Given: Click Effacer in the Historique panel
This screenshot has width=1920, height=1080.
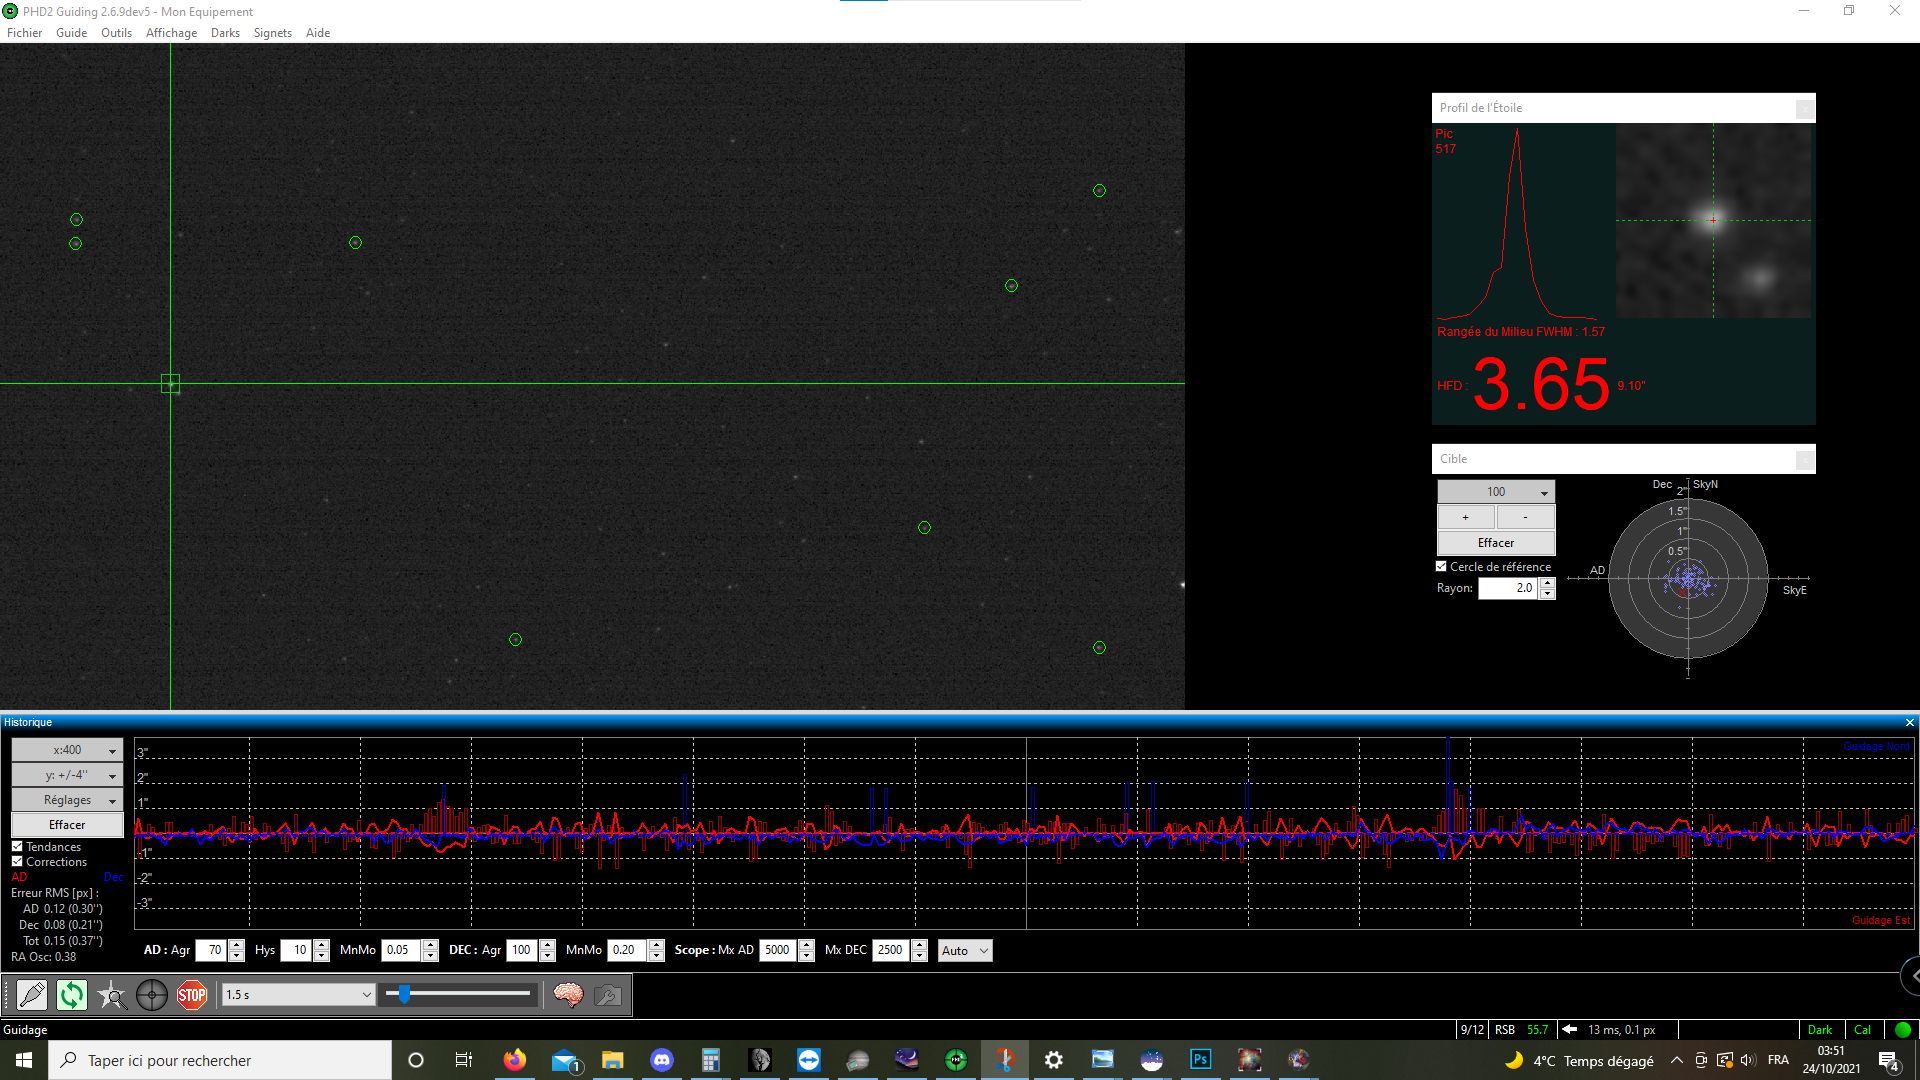Looking at the screenshot, I should pos(67,825).
